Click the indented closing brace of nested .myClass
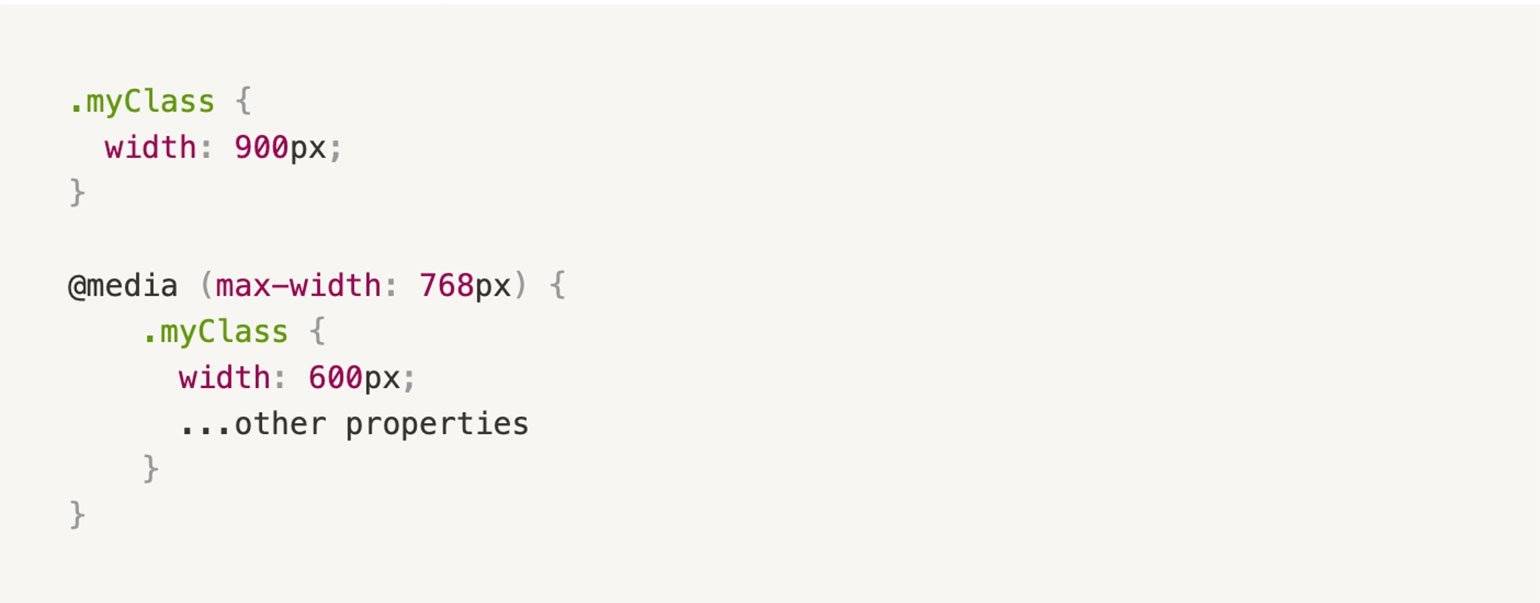1540x603 pixels. coord(151,469)
